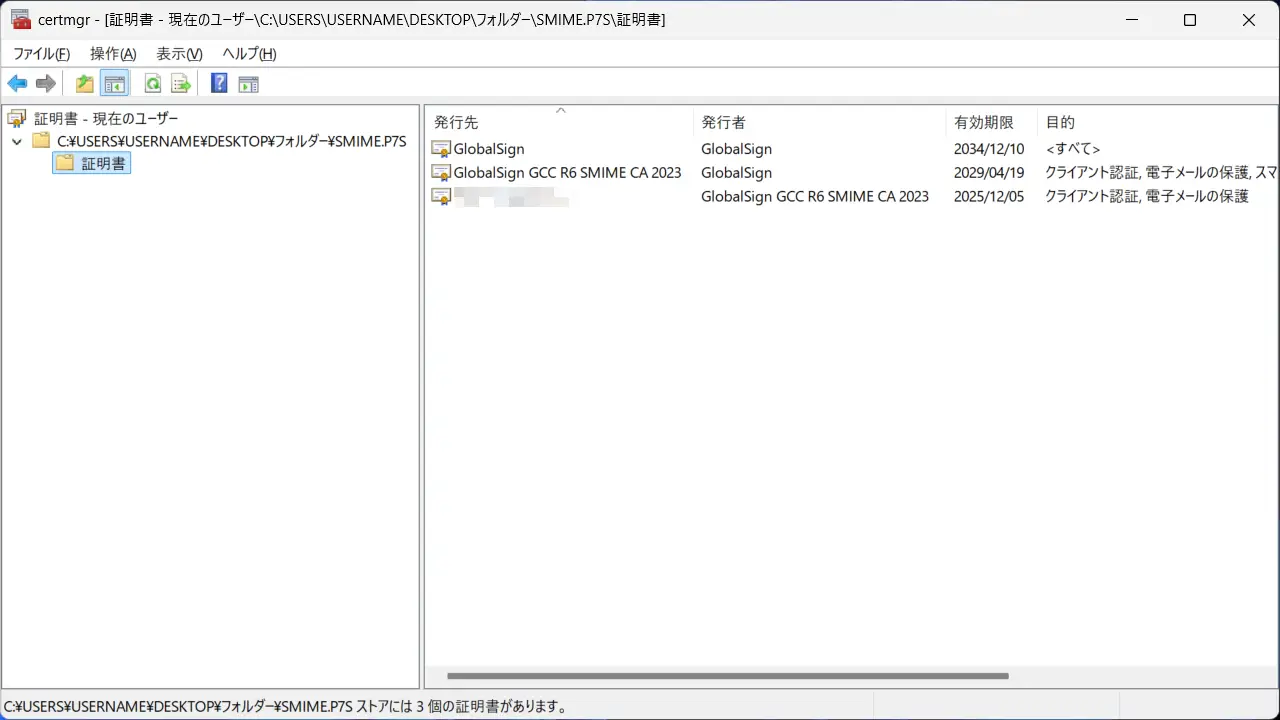Click purpose cell of the 2025/12/05 row
Viewport: 1280px width, 720px height.
(1147, 197)
